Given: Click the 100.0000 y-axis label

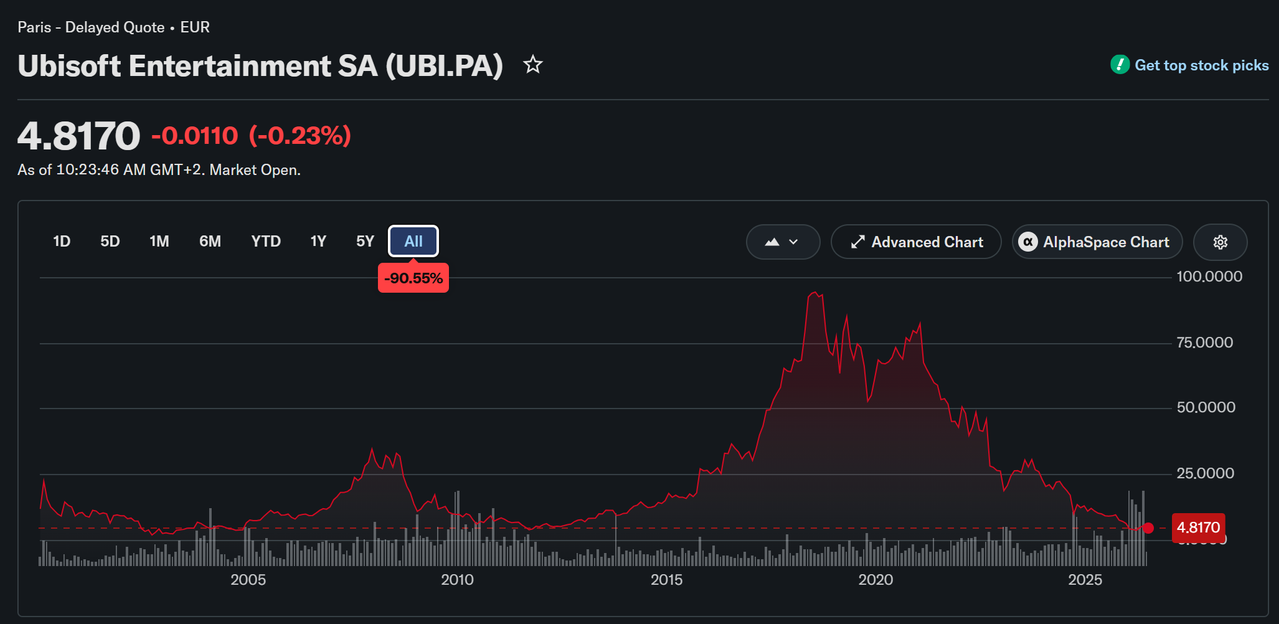Looking at the screenshot, I should pos(1211,276).
